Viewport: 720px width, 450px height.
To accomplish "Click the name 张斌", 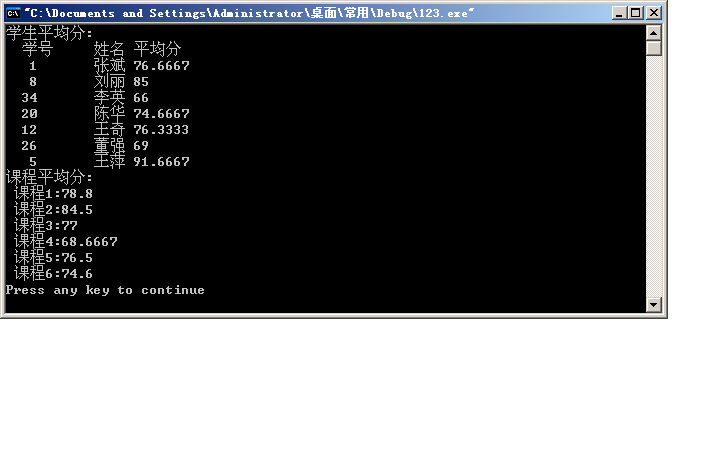I will pyautogui.click(x=109, y=65).
